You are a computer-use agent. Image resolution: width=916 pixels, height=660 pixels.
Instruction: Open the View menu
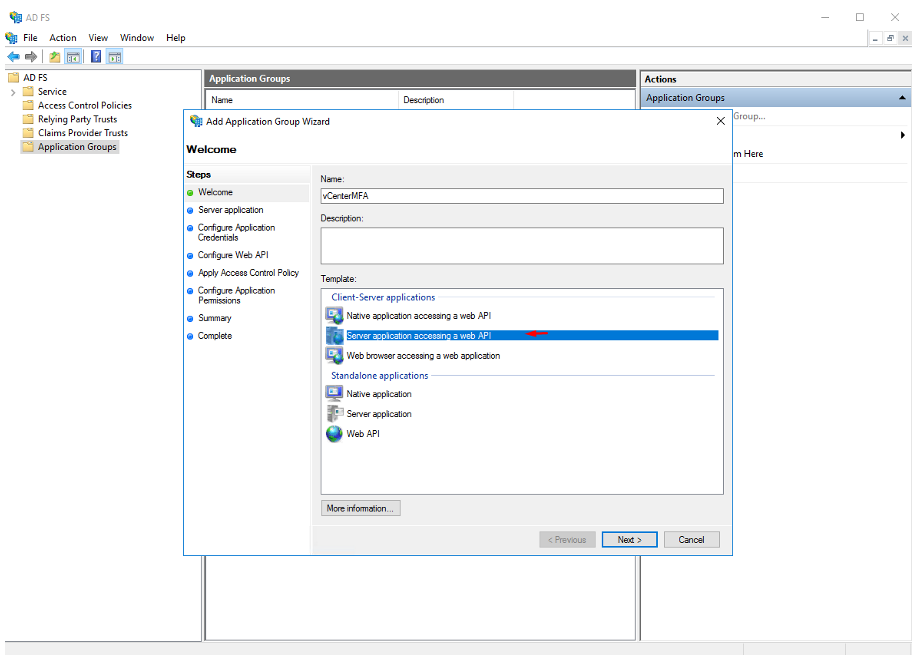tap(98, 38)
